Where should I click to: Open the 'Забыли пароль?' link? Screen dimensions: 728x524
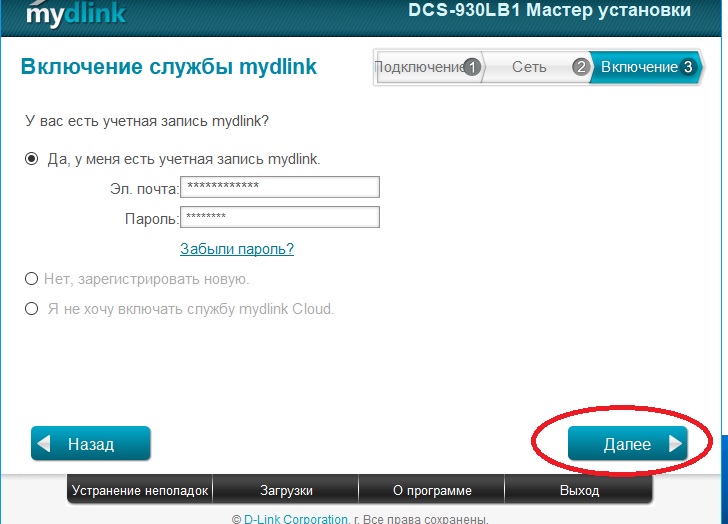tap(237, 249)
